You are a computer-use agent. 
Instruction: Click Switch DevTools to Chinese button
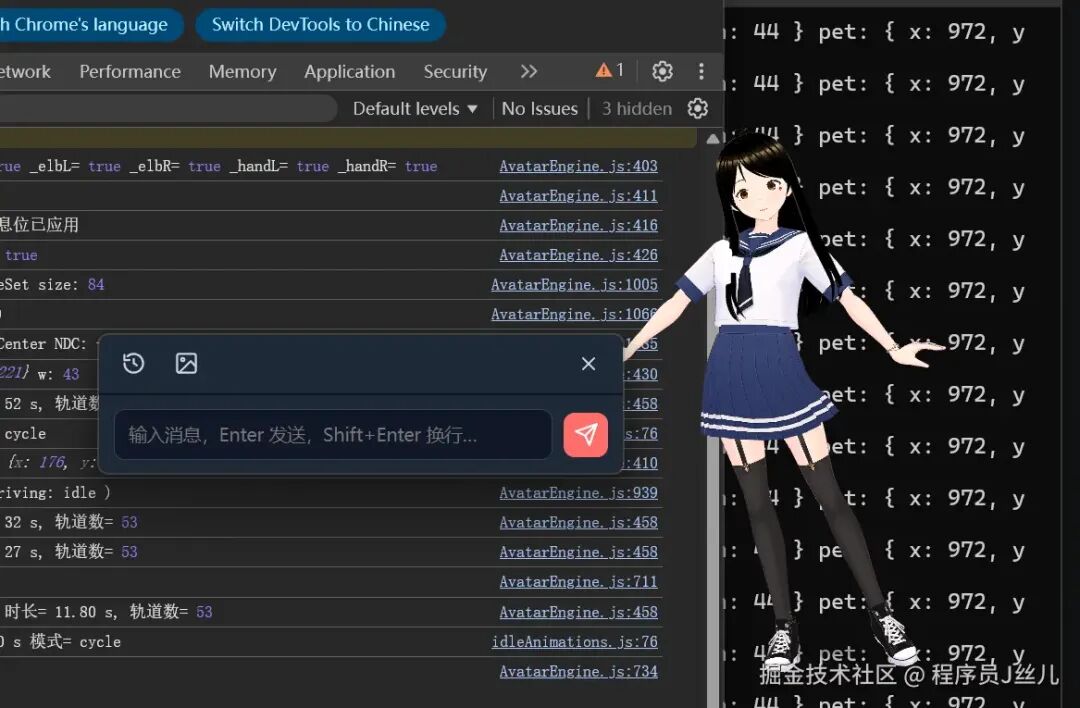tap(320, 25)
